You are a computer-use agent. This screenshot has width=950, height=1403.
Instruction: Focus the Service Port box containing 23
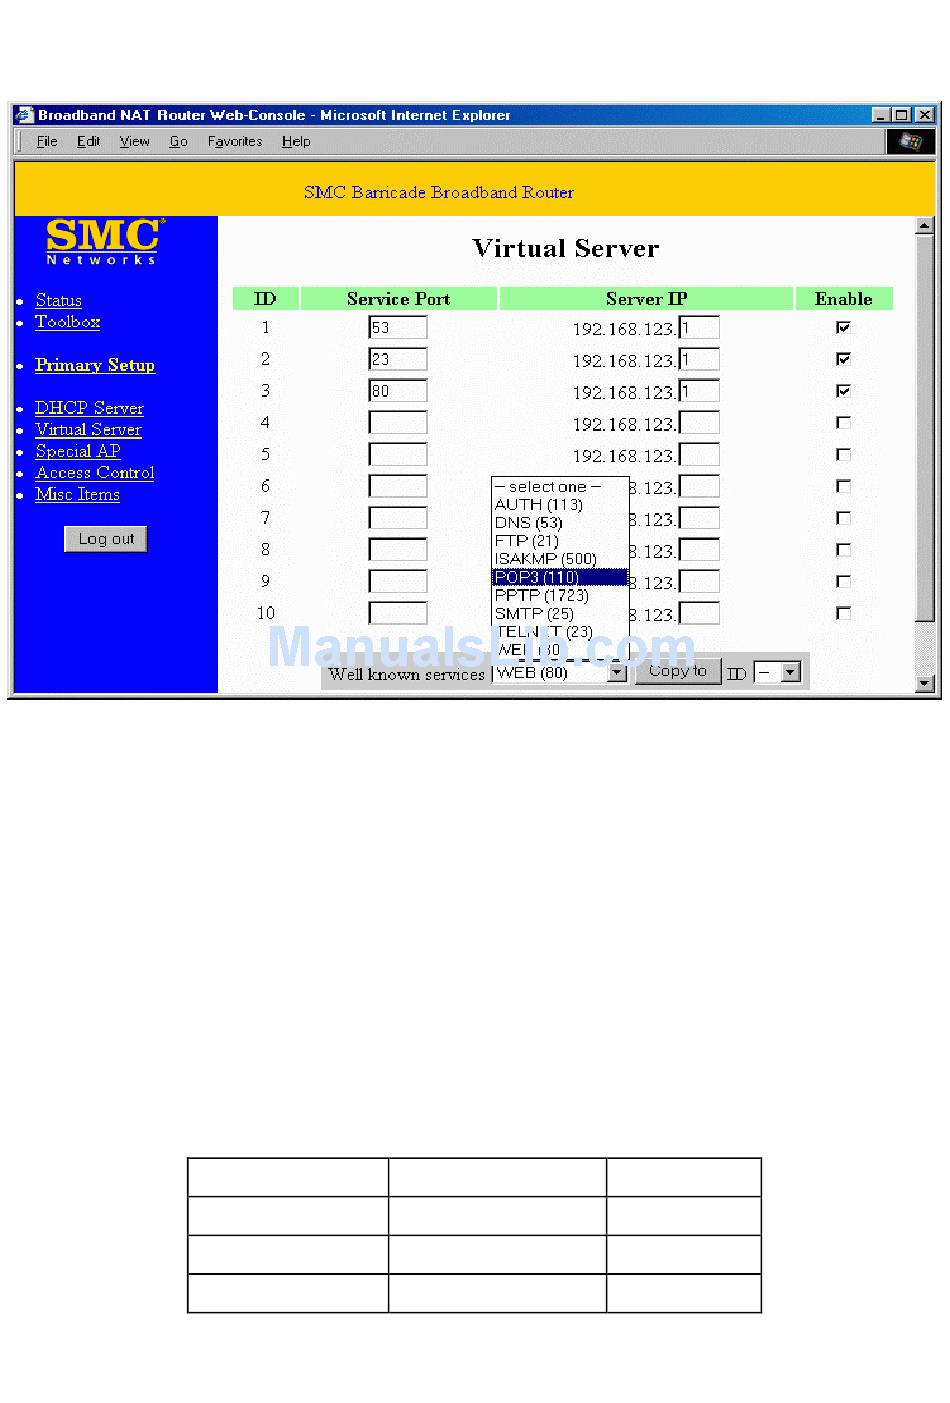[398, 360]
